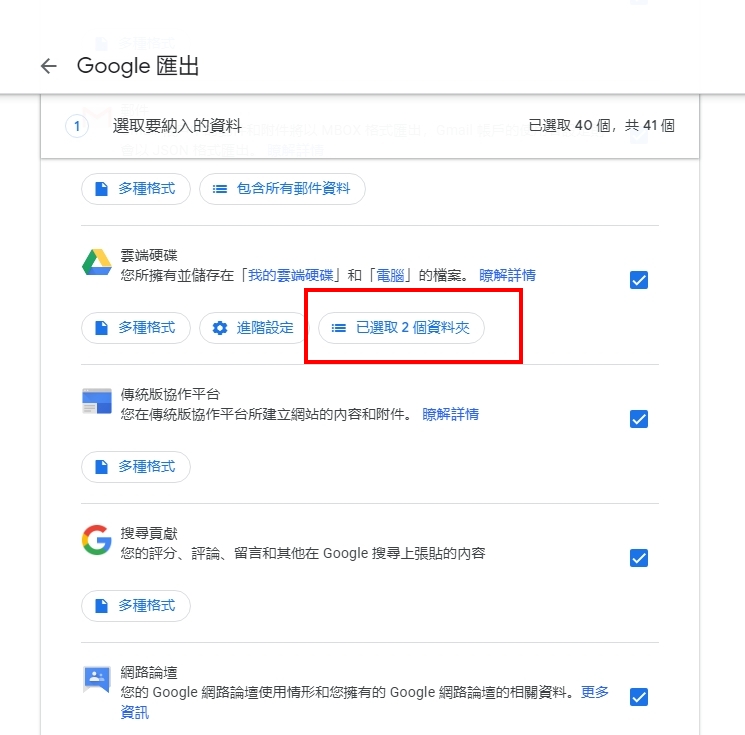
Task: Uncheck the 搜尋貢獻 checkbox
Action: coord(639,558)
